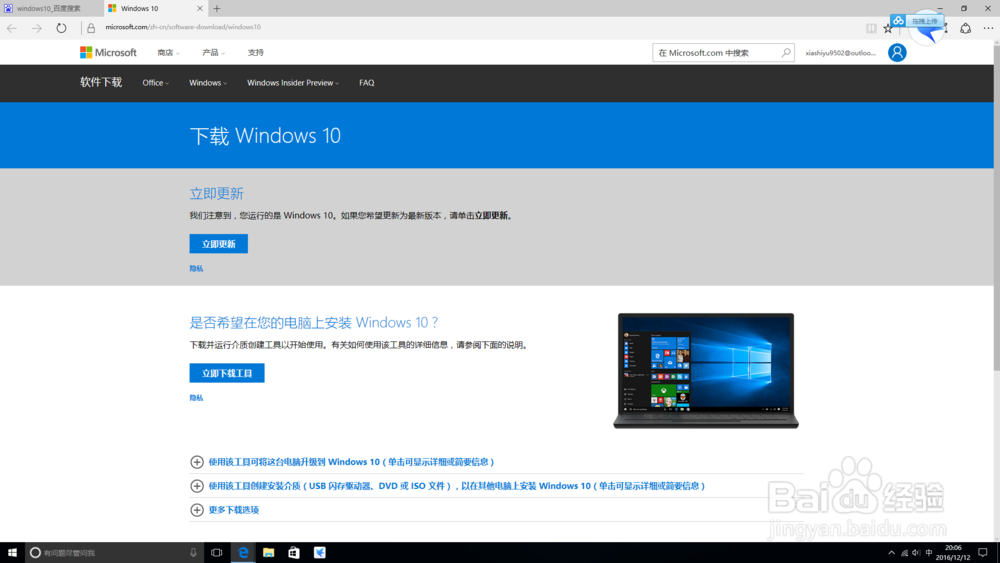Expand upgrade this PC to Windows 10 section
This screenshot has height=563, width=1000.
(342, 462)
